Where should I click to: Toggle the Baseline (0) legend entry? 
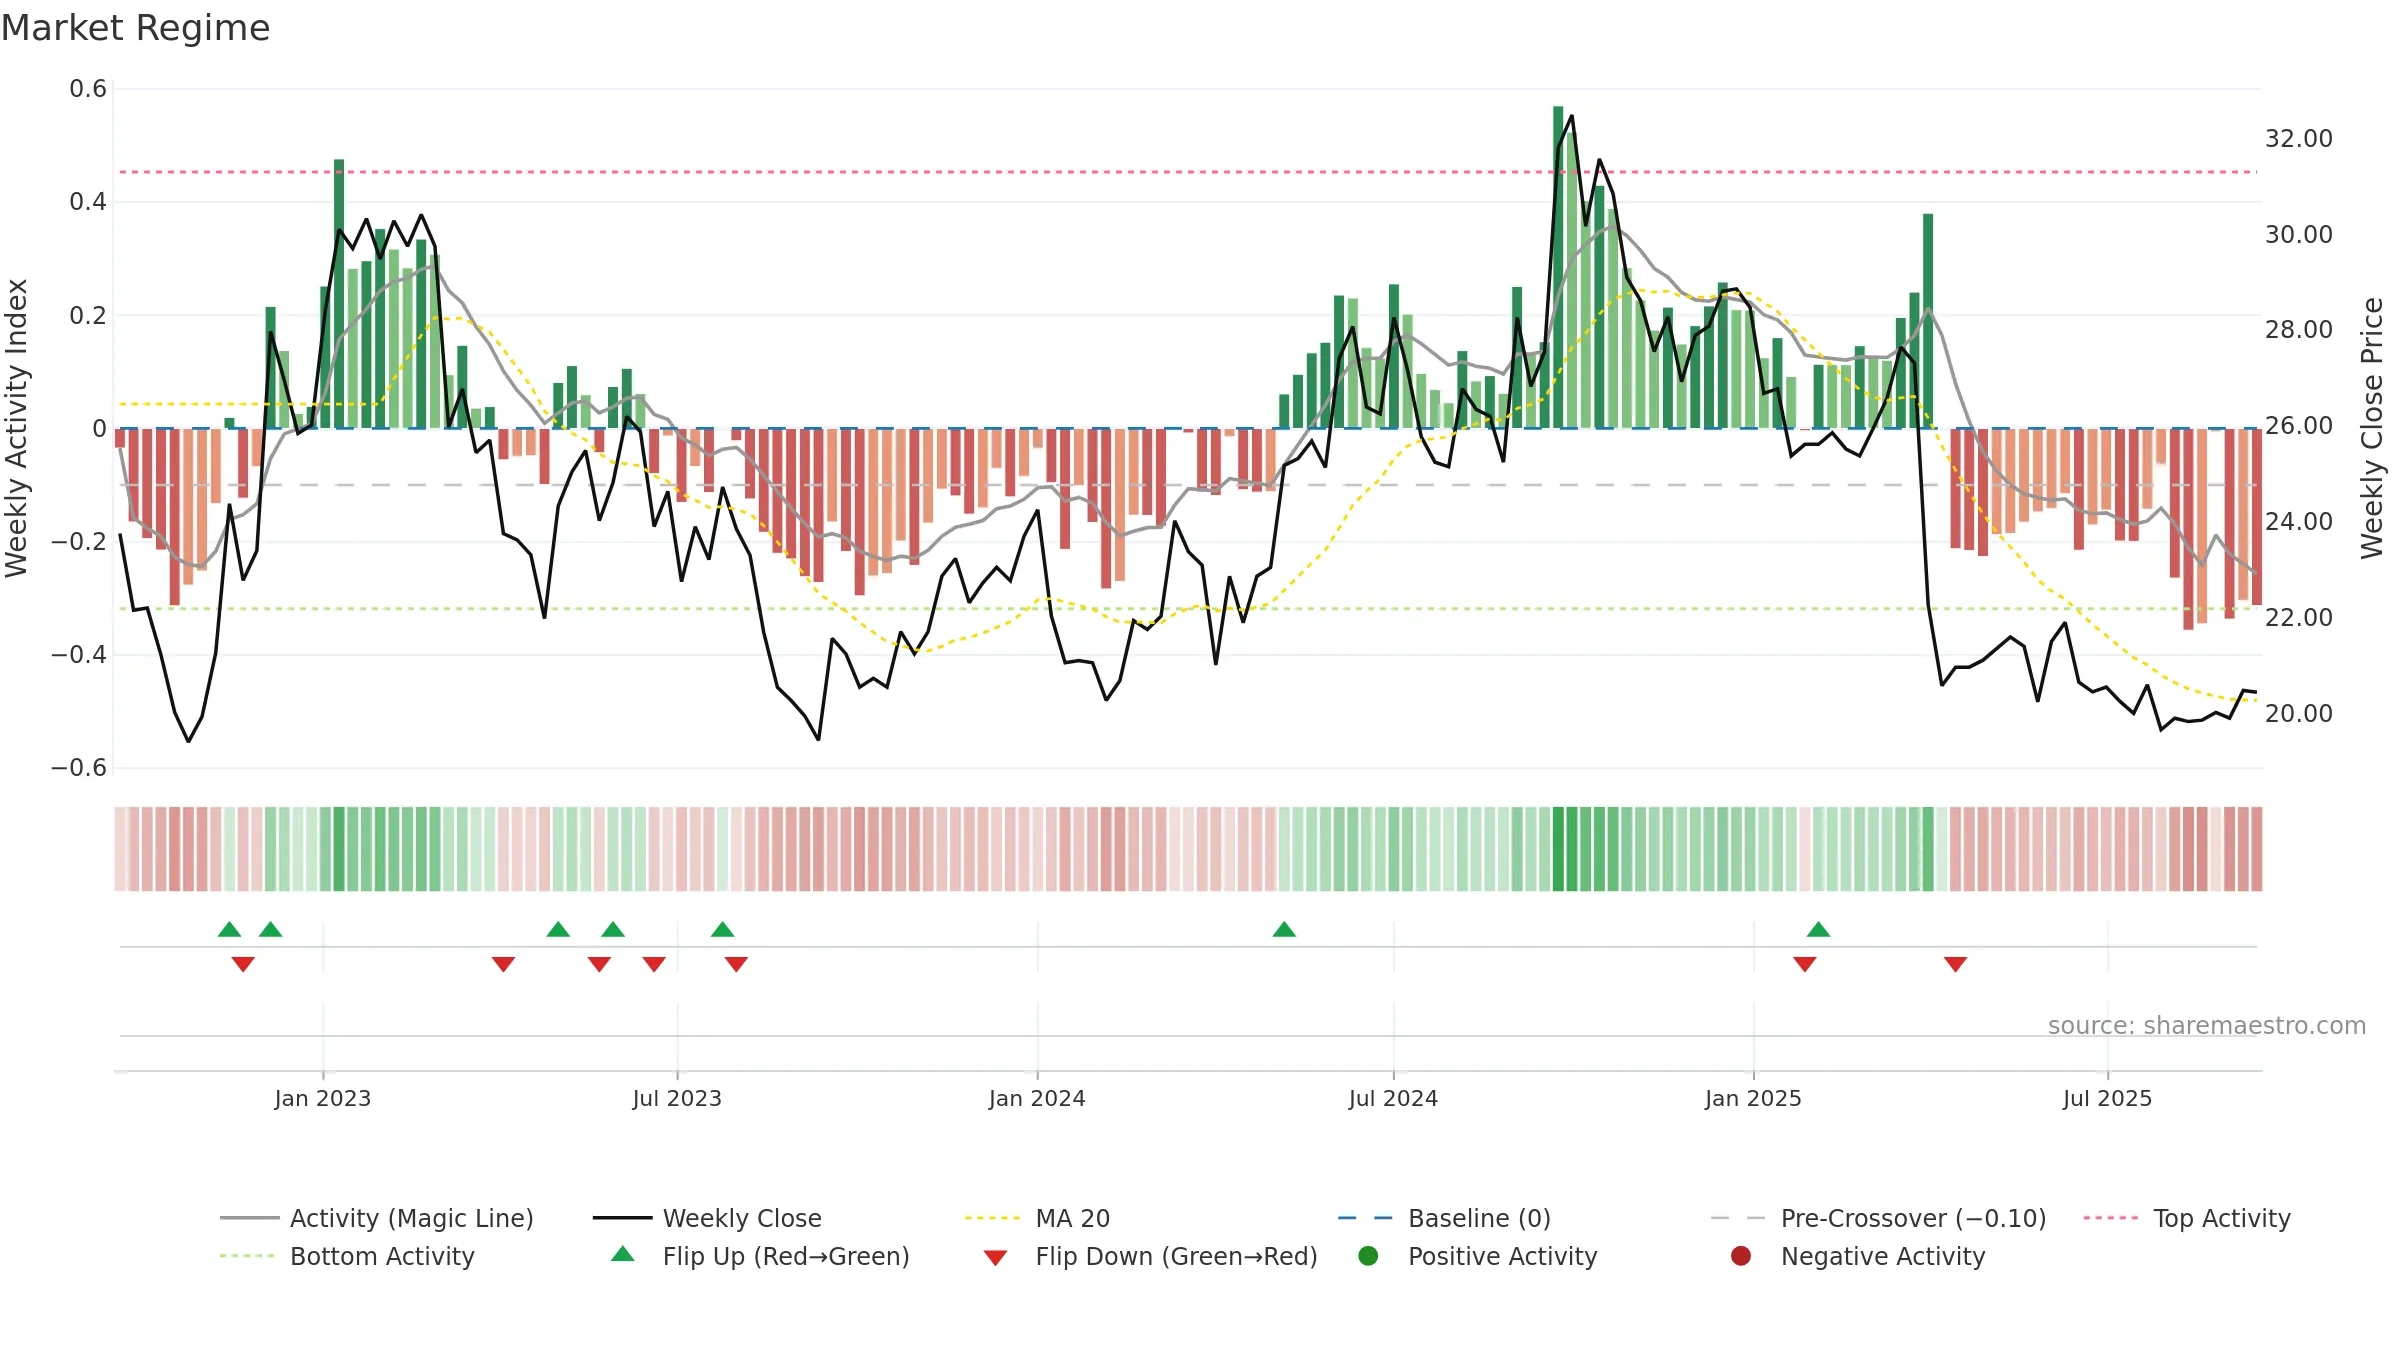point(1444,1218)
